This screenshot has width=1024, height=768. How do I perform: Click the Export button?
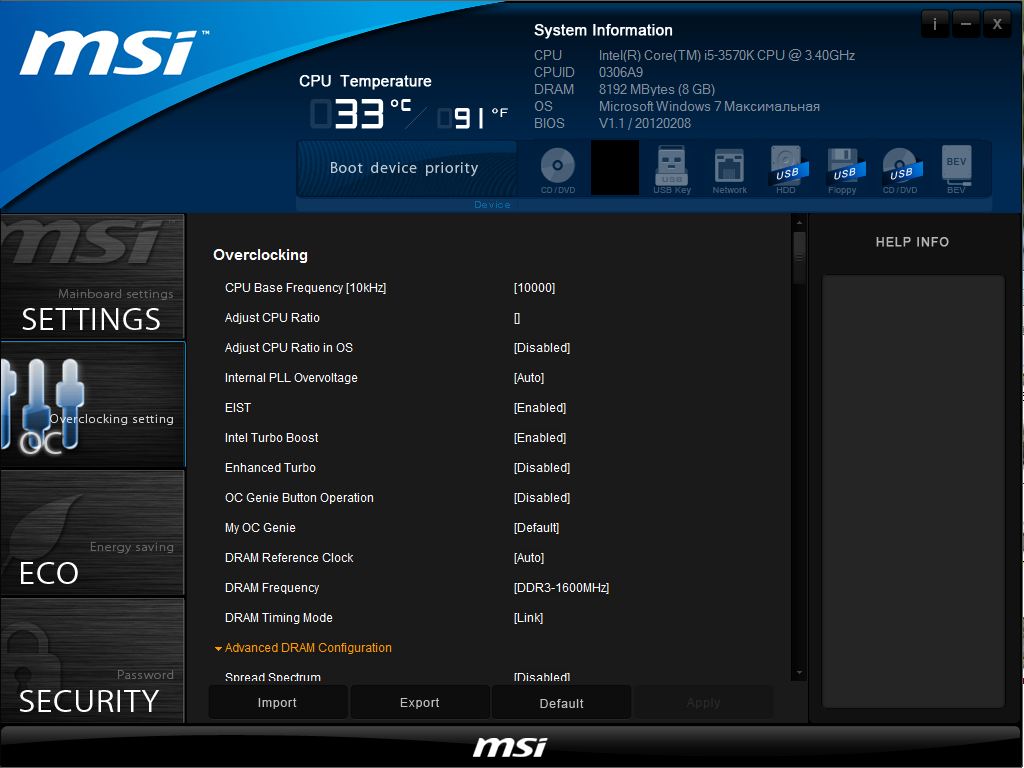click(420, 703)
